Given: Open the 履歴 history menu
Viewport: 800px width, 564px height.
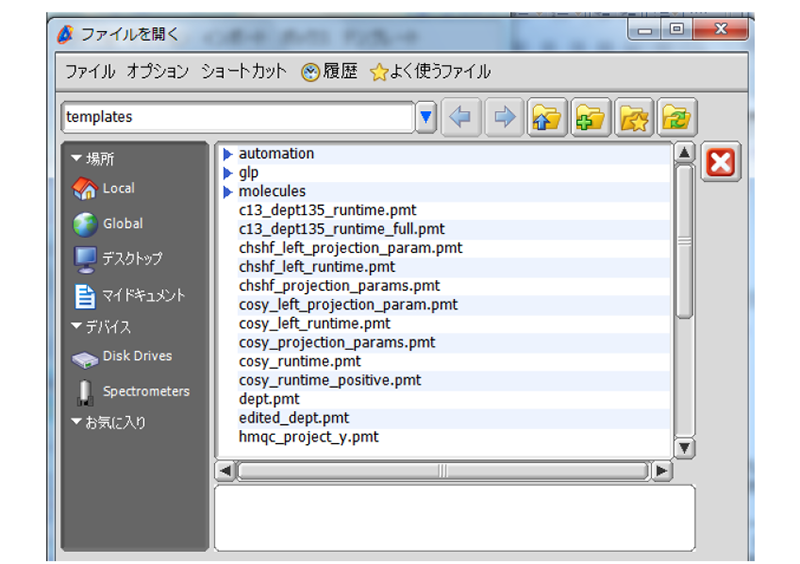Looking at the screenshot, I should pyautogui.click(x=329, y=72).
